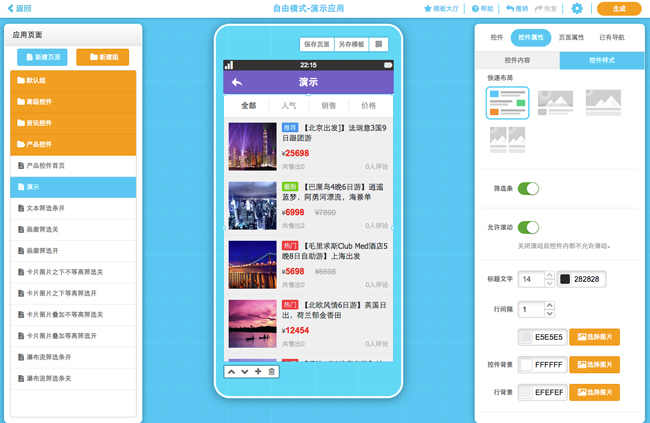
Task: Open 帮助 help from the top bar
Action: coord(482,8)
